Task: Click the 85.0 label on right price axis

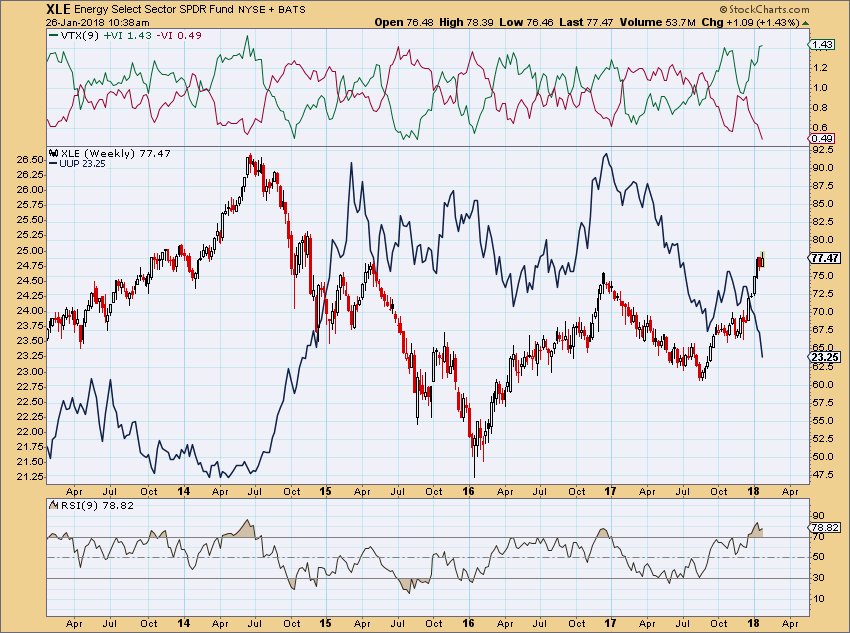Action: point(822,203)
